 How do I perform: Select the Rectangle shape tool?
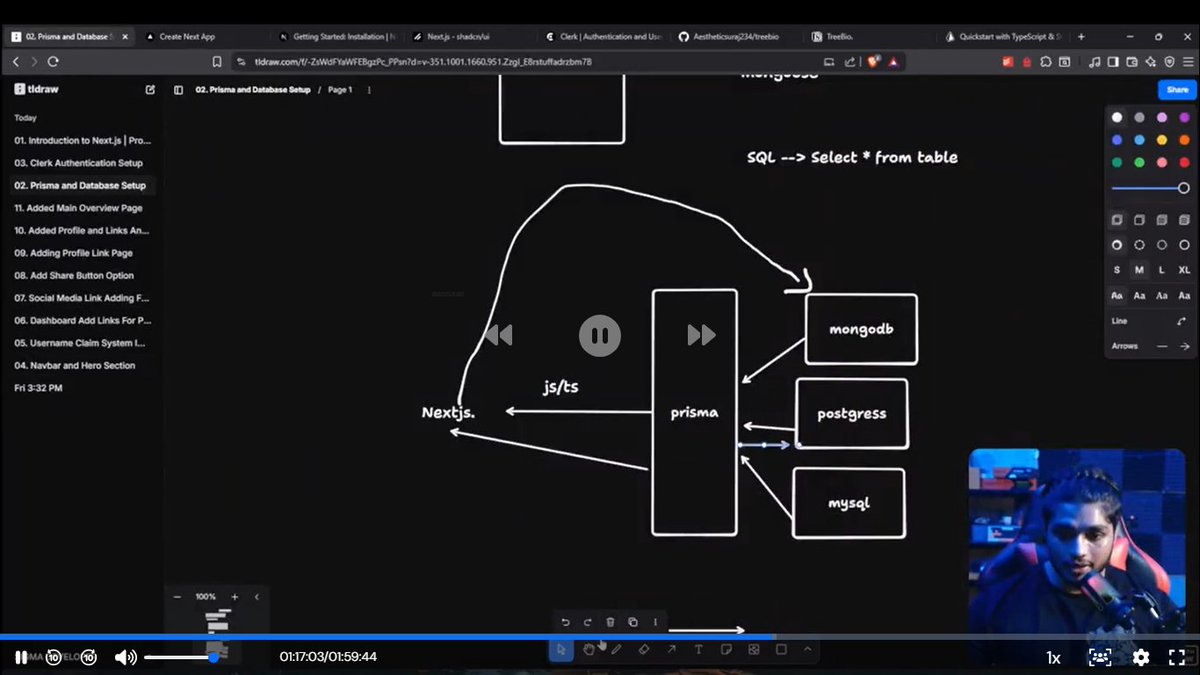(781, 649)
